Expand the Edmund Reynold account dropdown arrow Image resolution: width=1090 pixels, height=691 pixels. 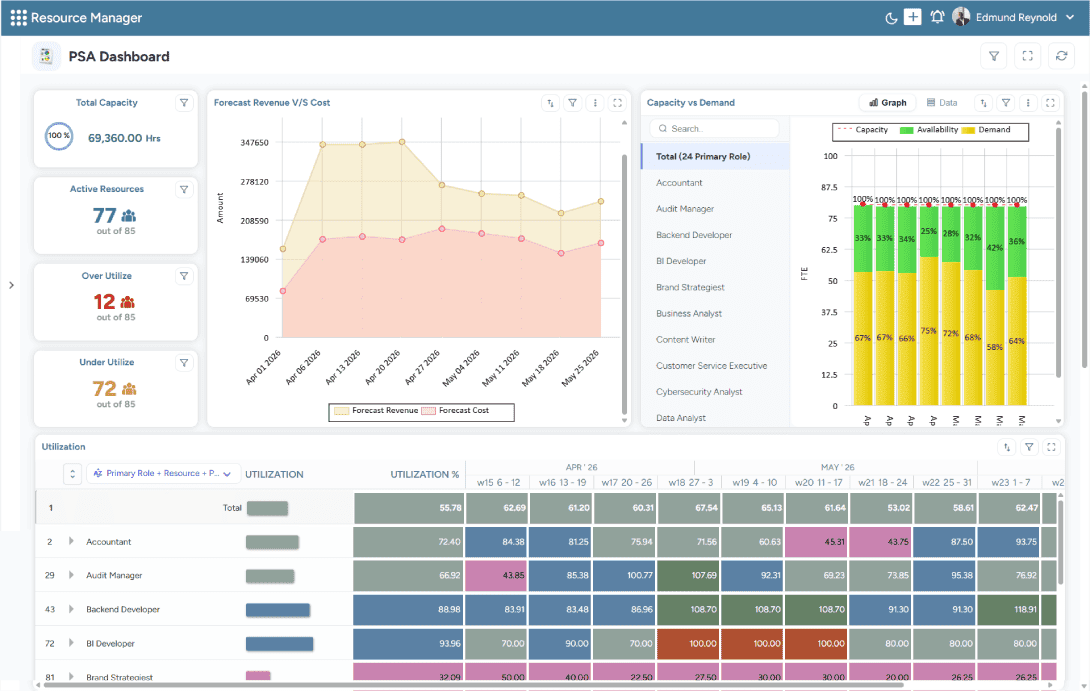(1070, 17)
